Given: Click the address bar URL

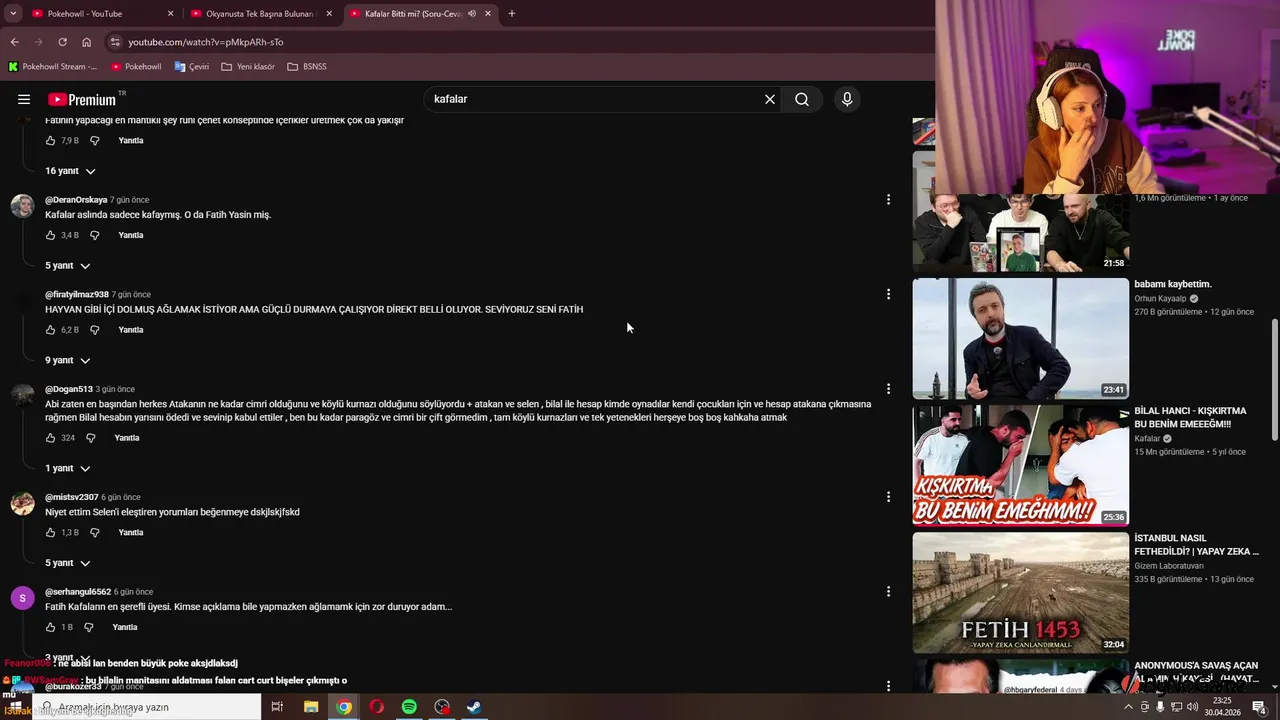Looking at the screenshot, I should (x=206, y=42).
